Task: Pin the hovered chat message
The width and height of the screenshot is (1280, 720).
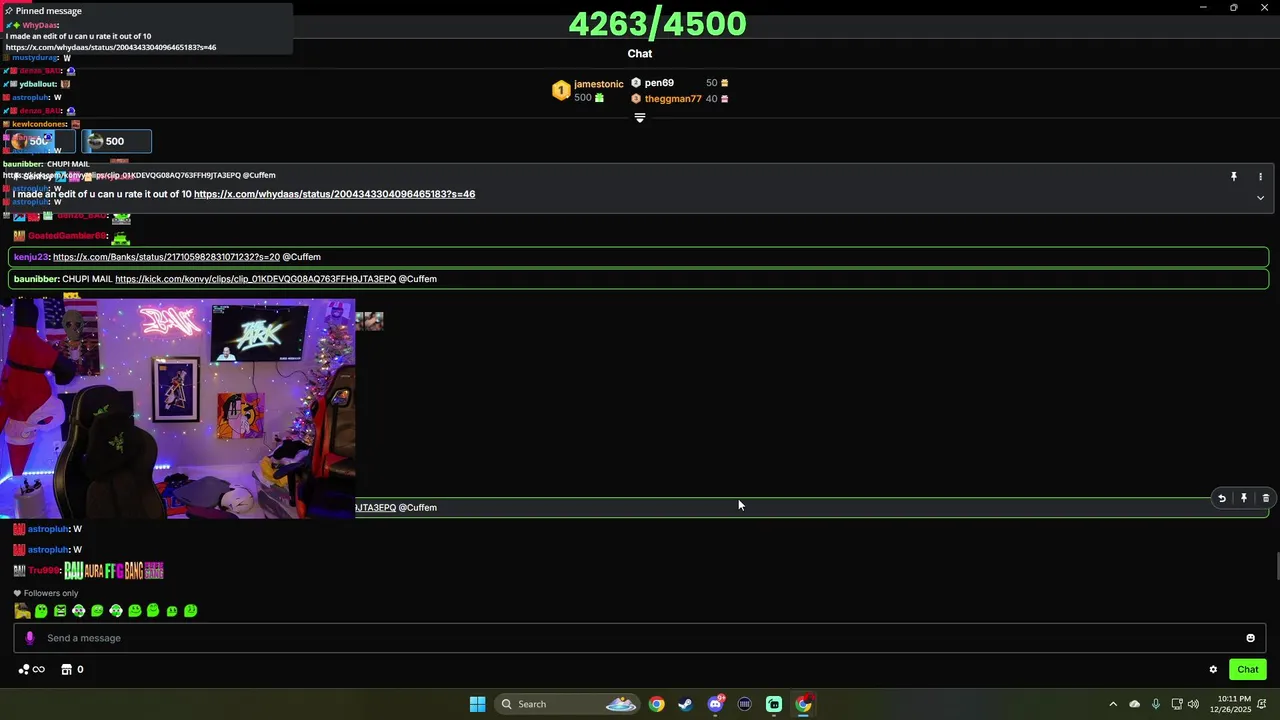Action: [1244, 498]
